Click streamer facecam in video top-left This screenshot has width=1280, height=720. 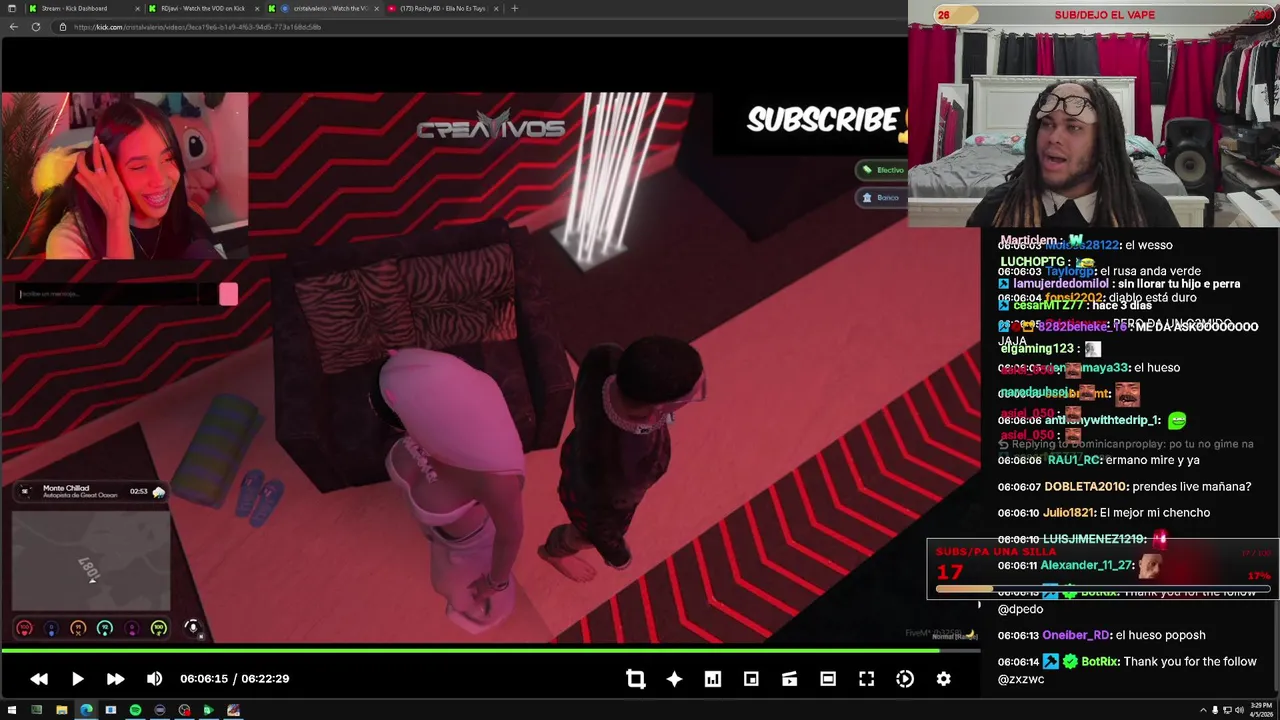(x=124, y=176)
